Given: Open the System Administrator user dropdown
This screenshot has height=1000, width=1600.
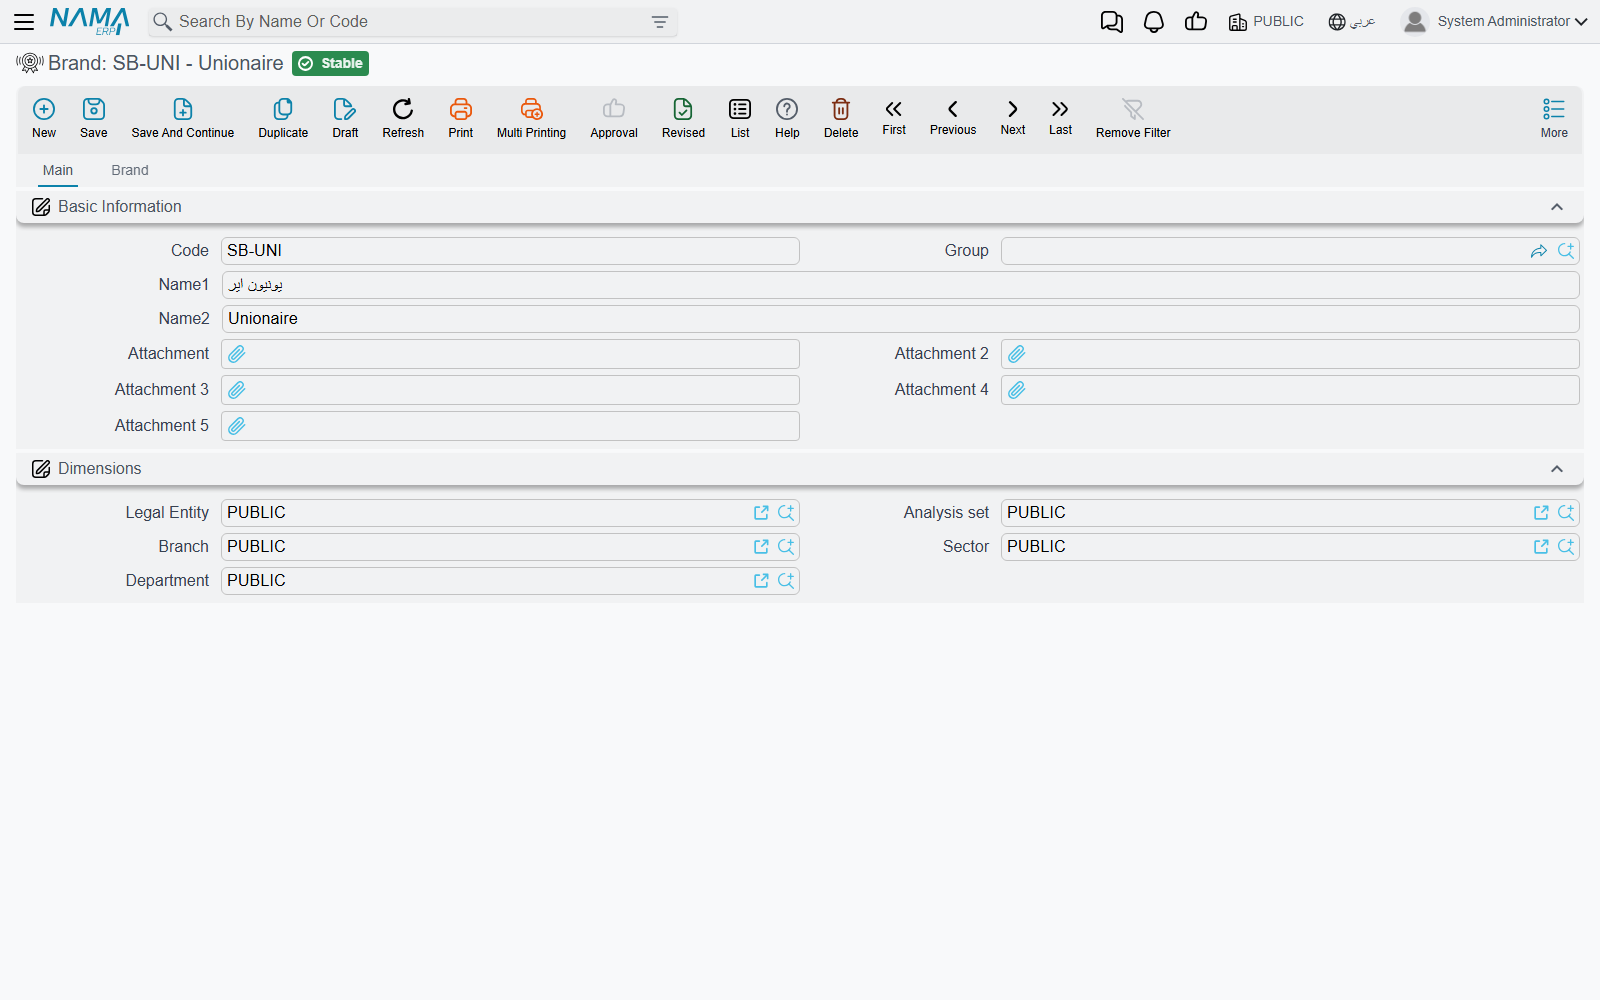Looking at the screenshot, I should point(1495,21).
